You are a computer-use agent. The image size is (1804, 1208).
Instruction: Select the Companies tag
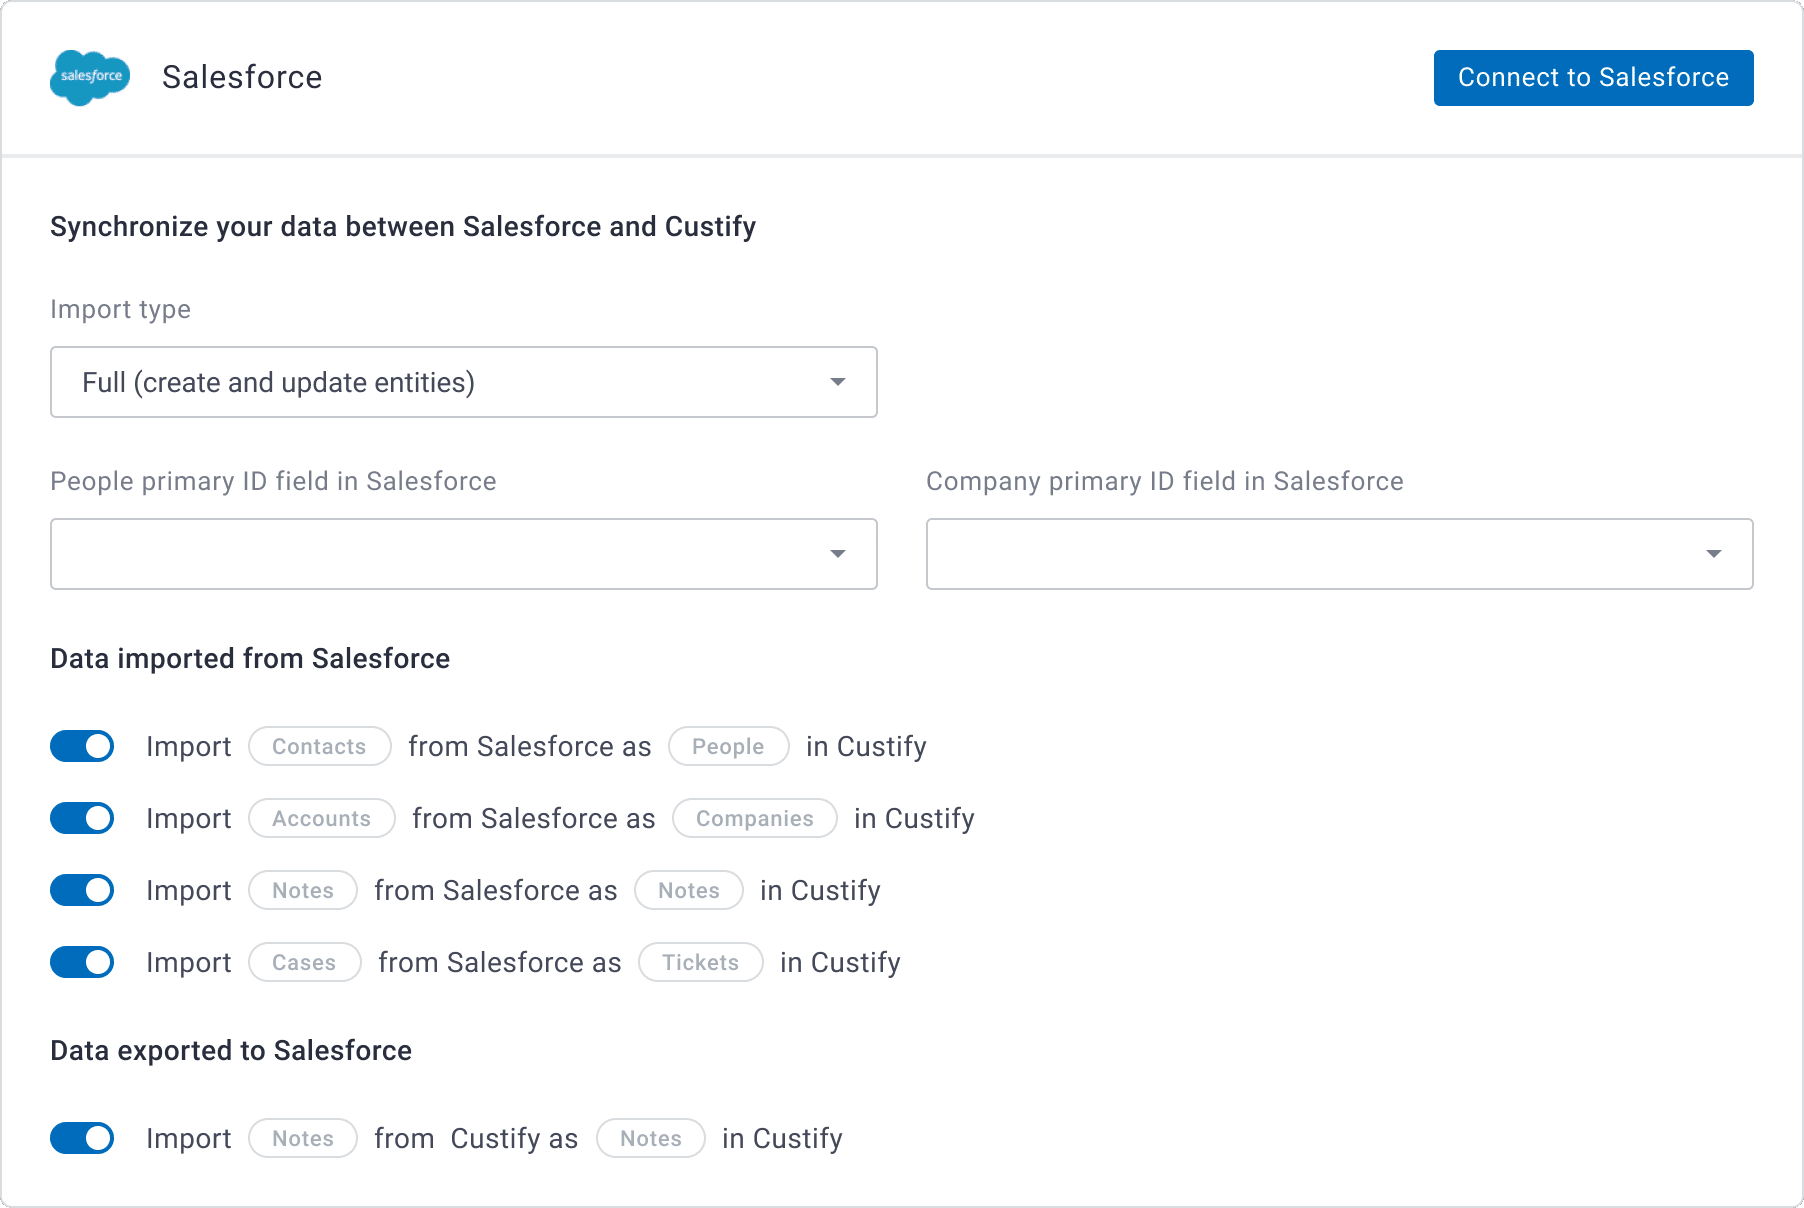coord(754,818)
